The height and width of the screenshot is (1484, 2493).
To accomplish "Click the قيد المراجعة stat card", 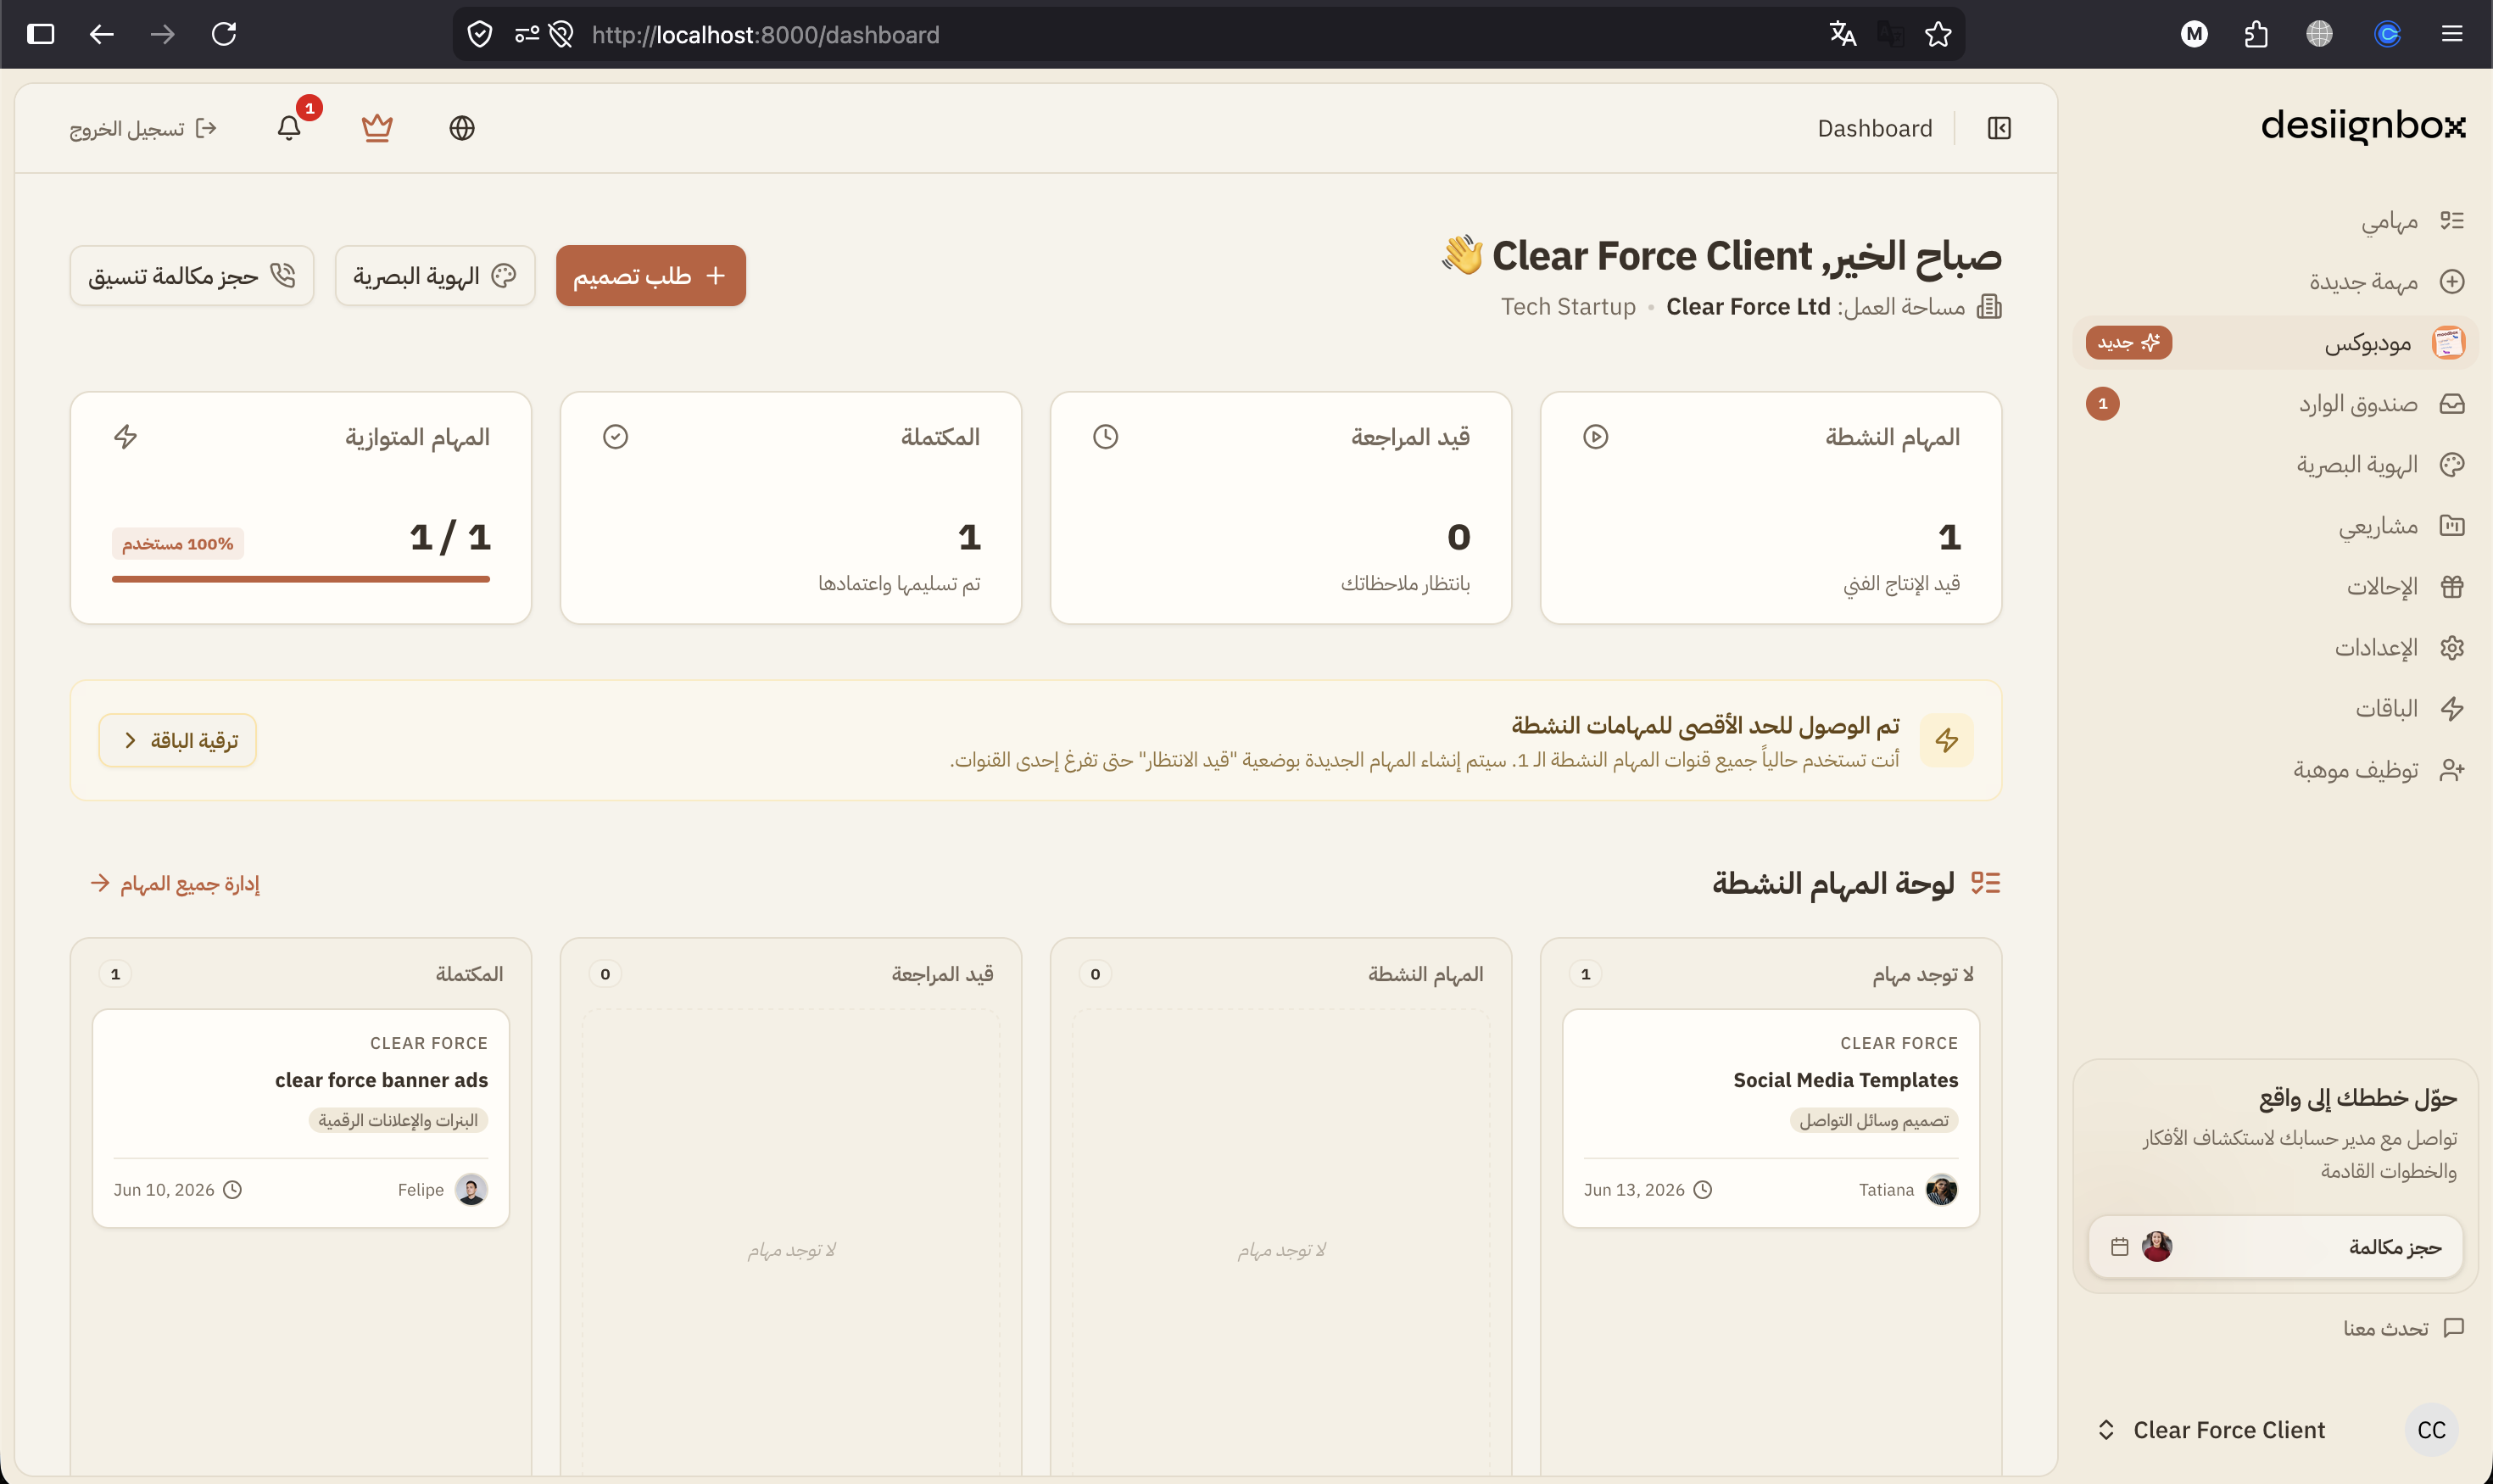I will coord(1281,508).
